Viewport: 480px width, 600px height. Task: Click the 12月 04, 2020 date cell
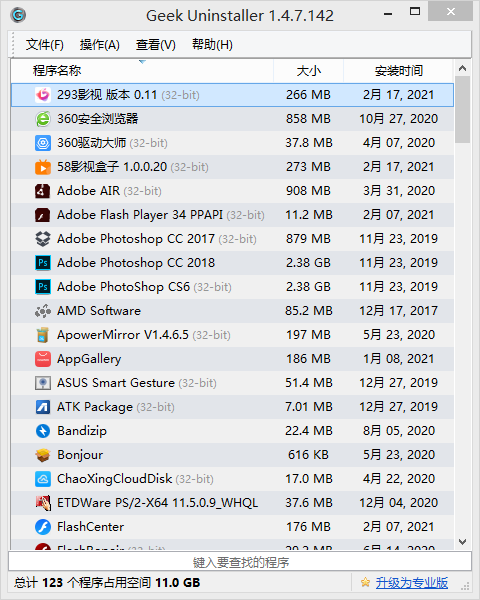pos(398,503)
